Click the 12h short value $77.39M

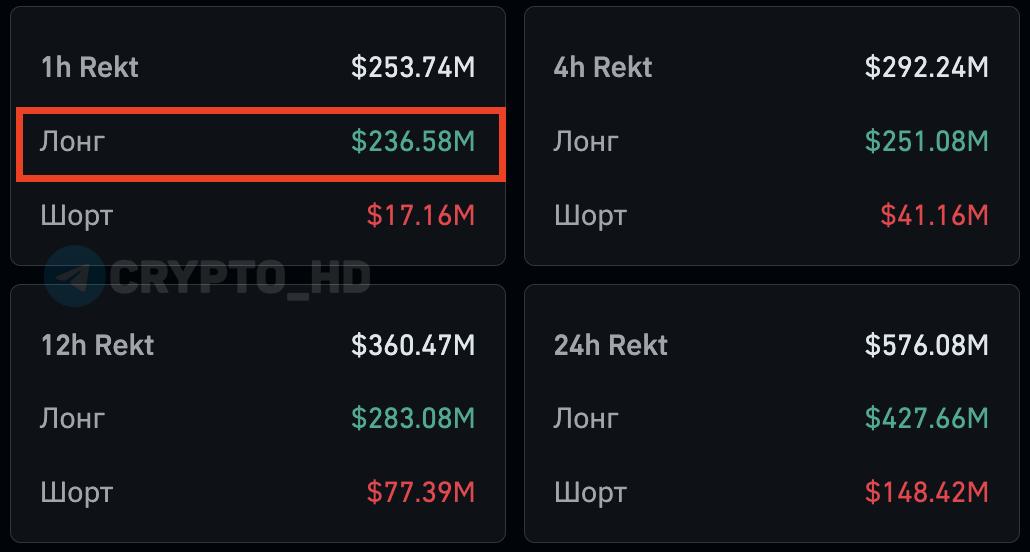(420, 492)
